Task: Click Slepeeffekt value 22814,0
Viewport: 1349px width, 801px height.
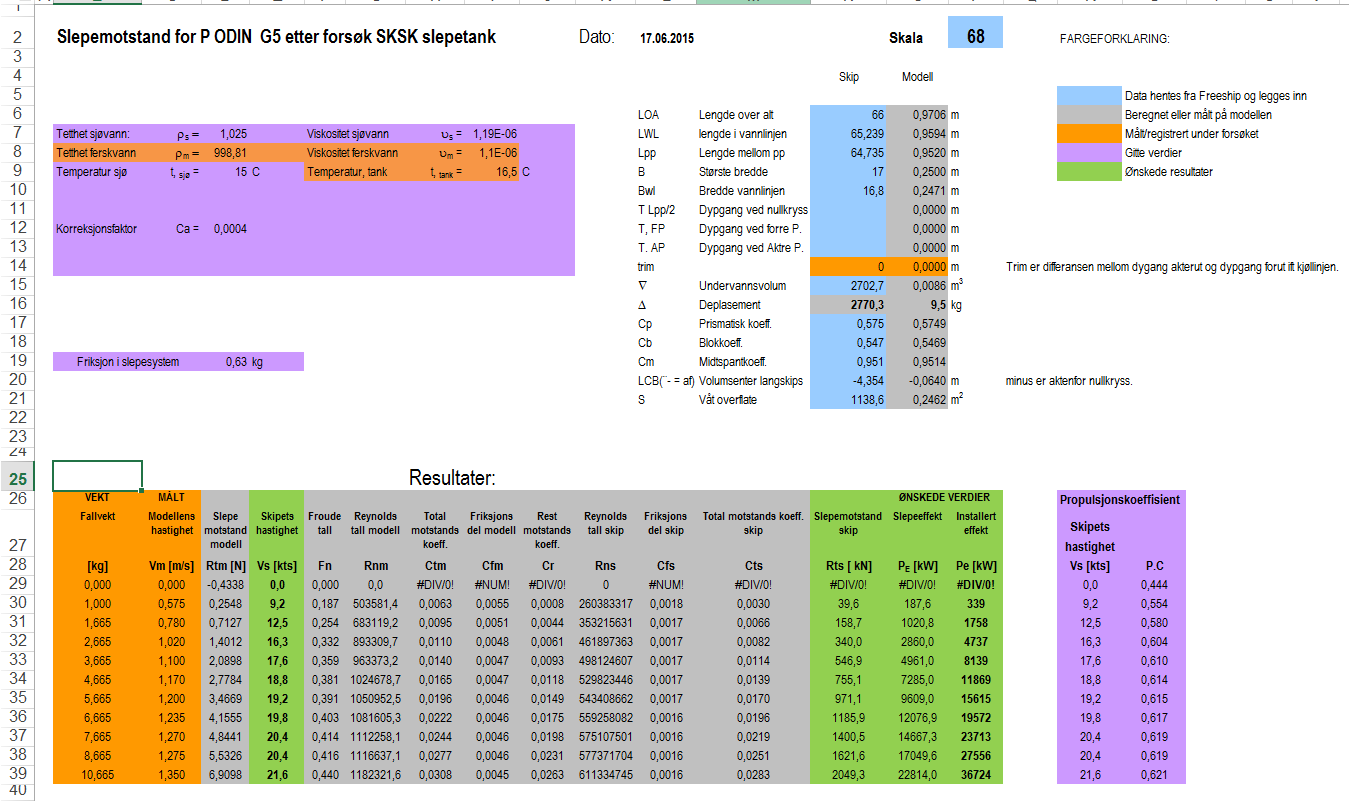Action: click(916, 774)
